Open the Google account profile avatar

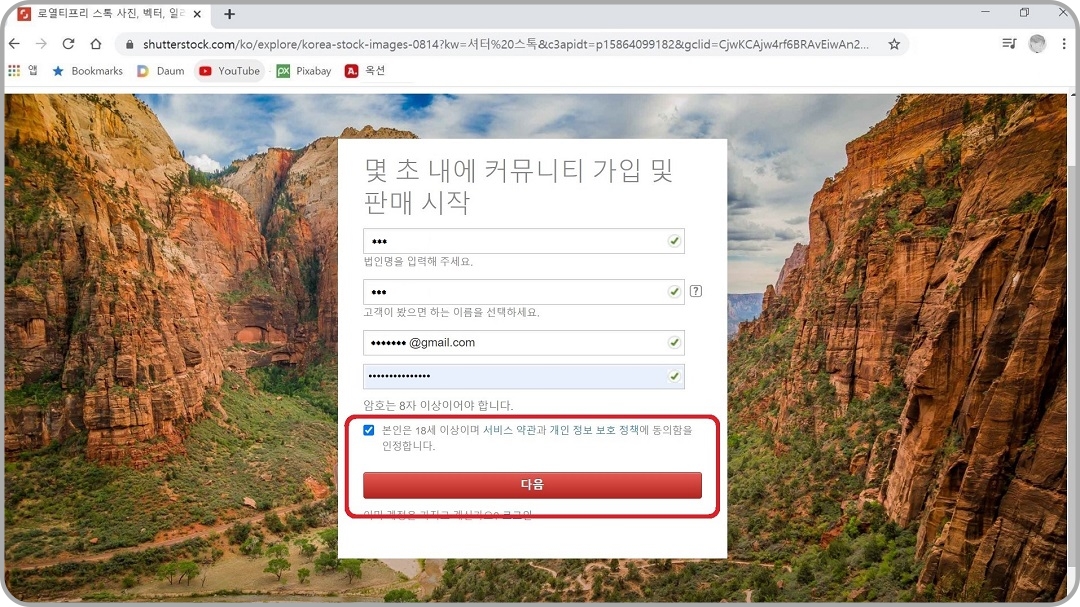click(1037, 44)
